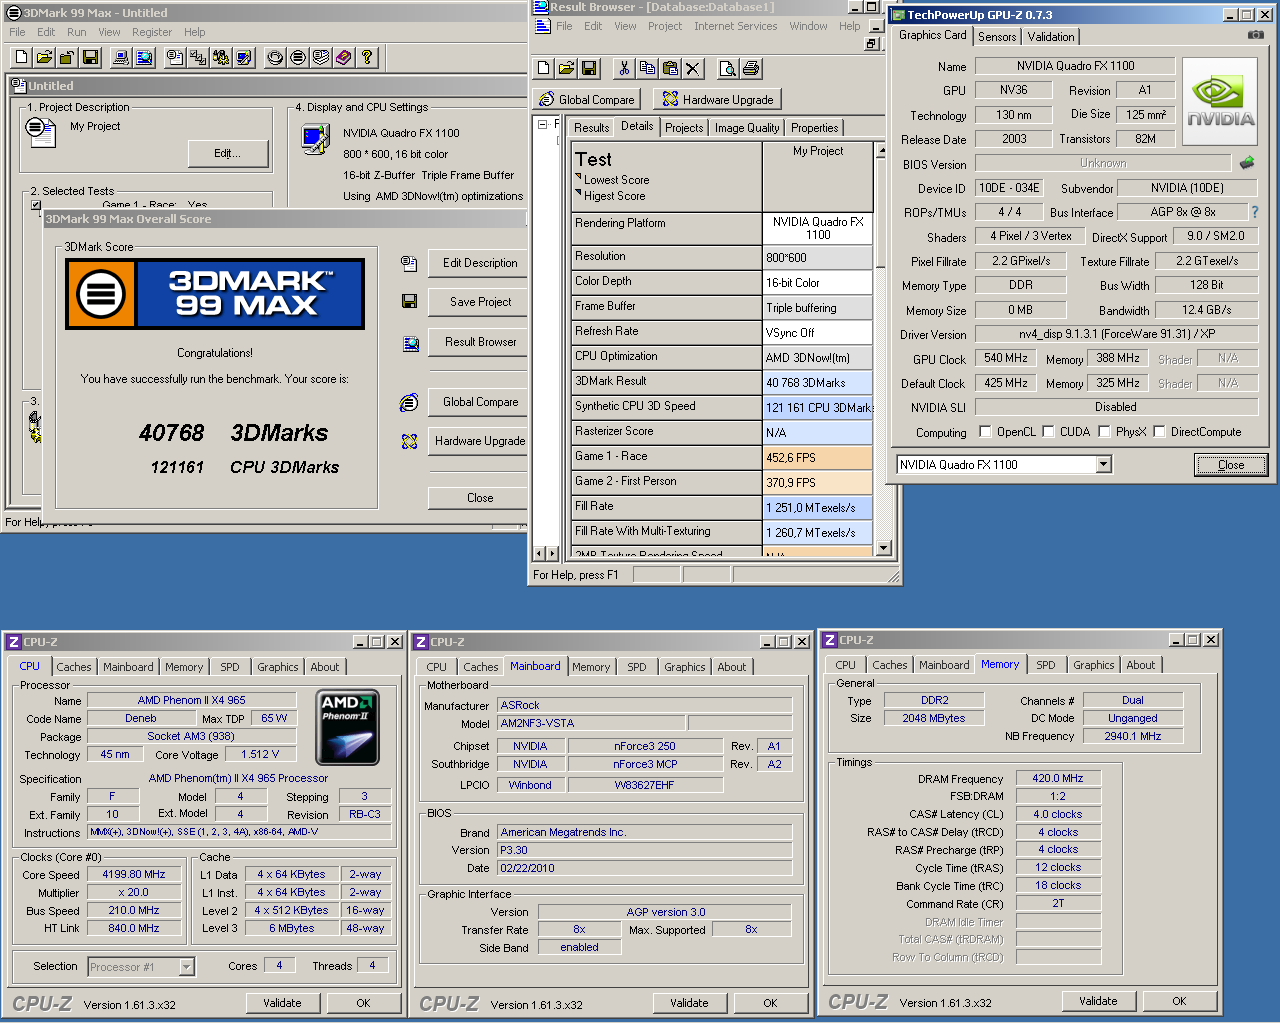Click the Delete X icon in Result Browser

[x=693, y=68]
